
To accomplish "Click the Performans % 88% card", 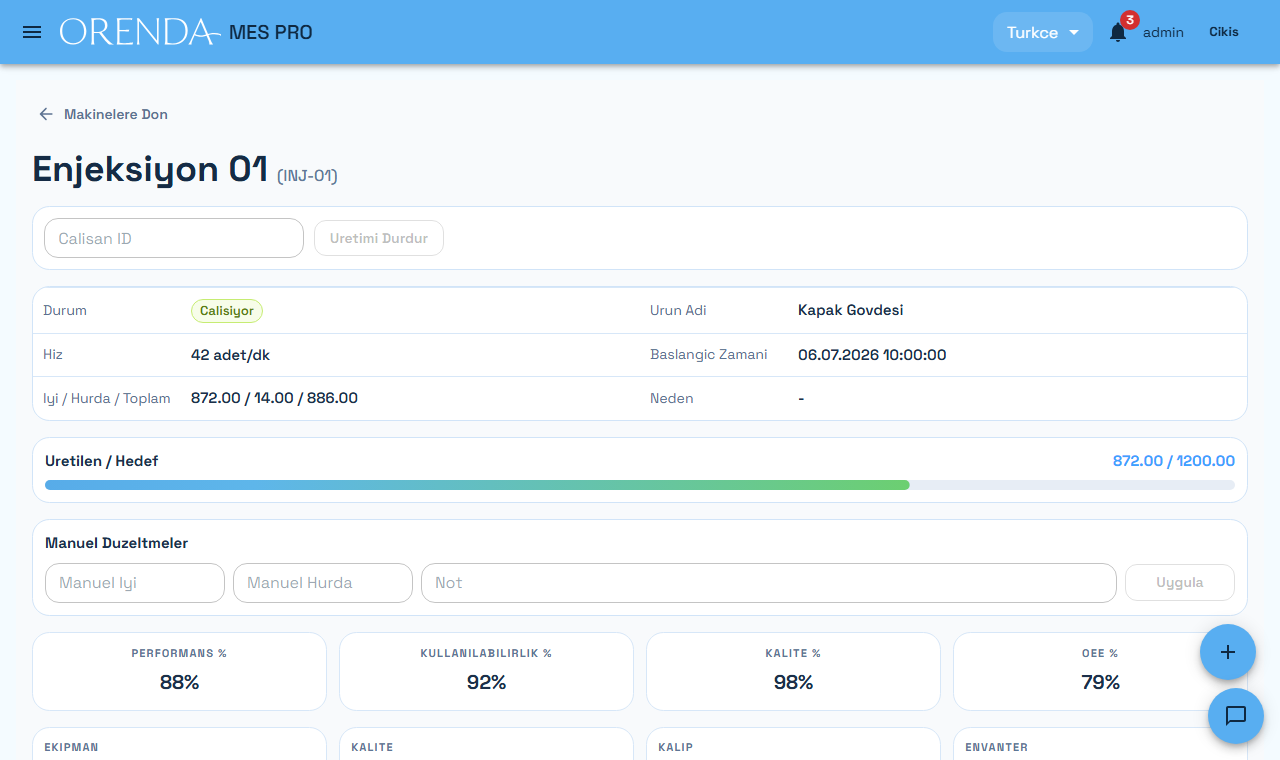I will (180, 671).
